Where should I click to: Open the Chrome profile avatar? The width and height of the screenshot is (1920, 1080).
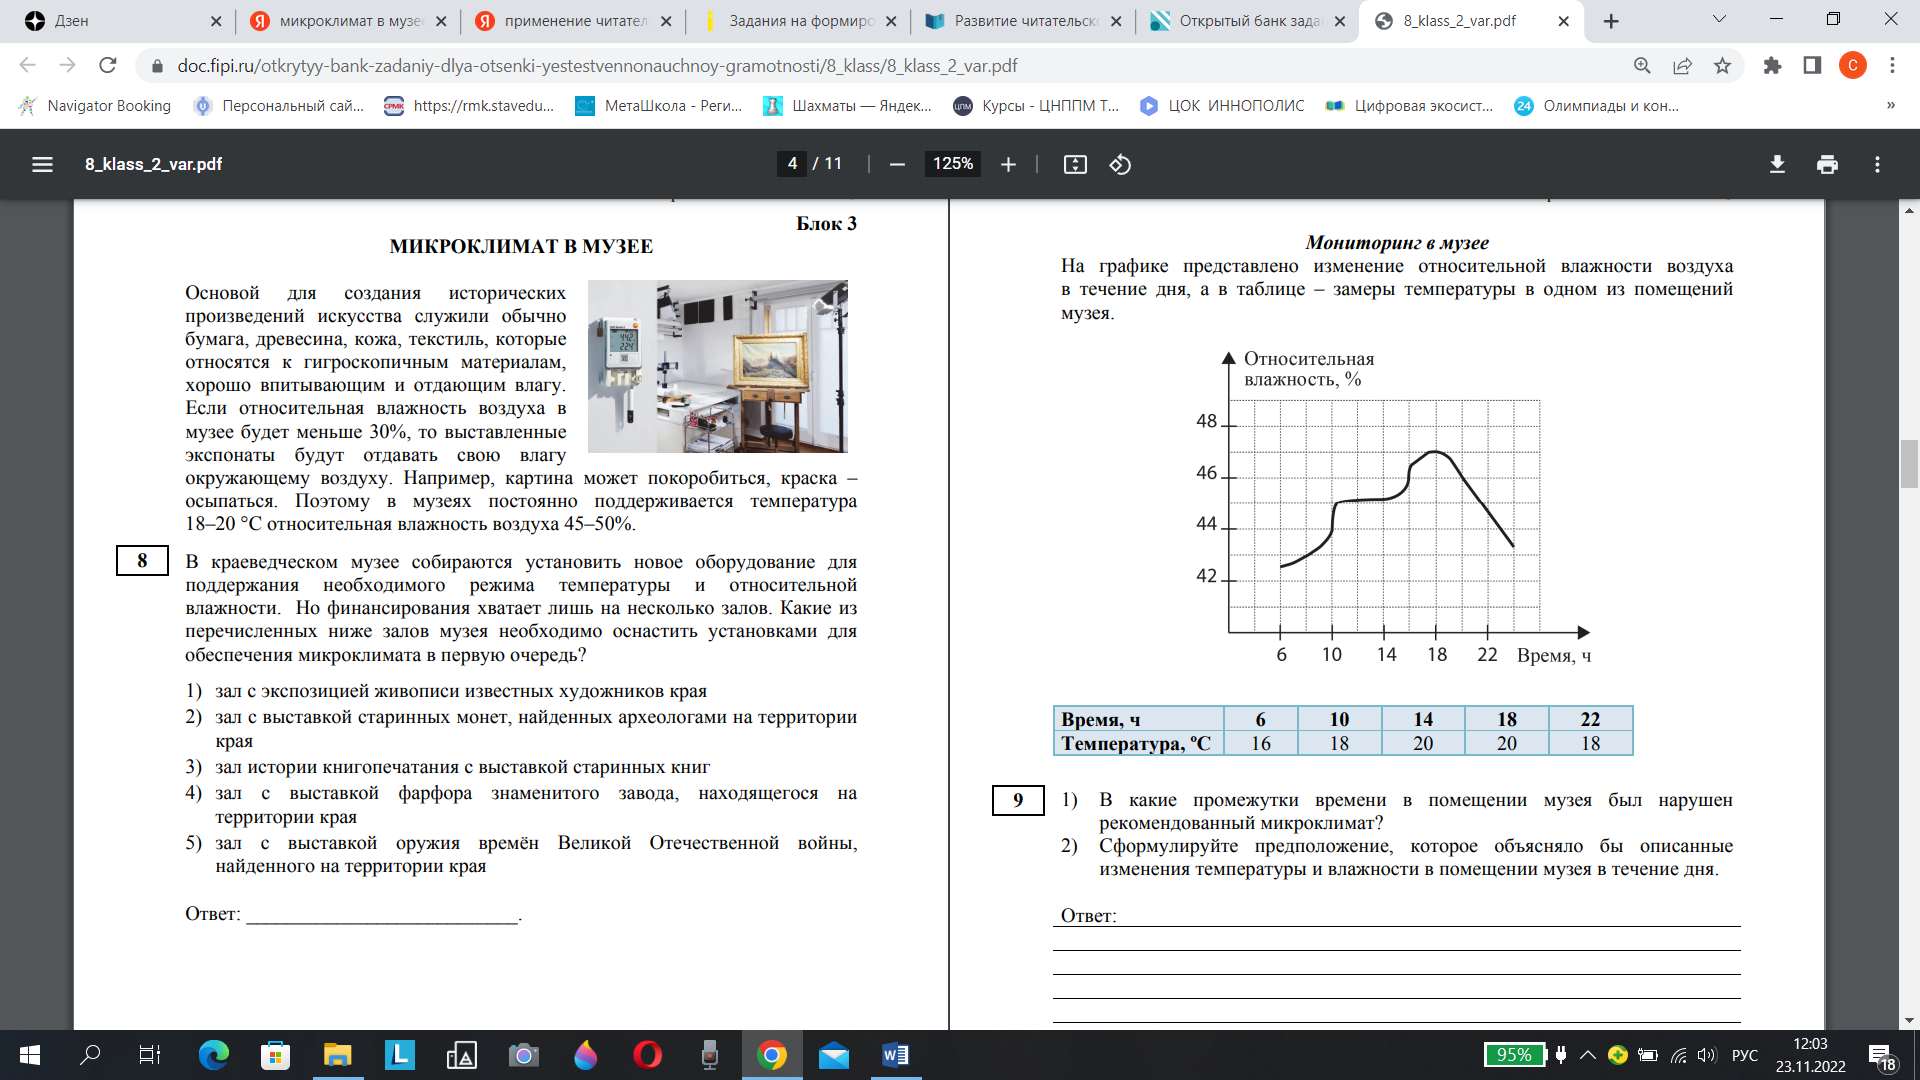click(x=1852, y=65)
